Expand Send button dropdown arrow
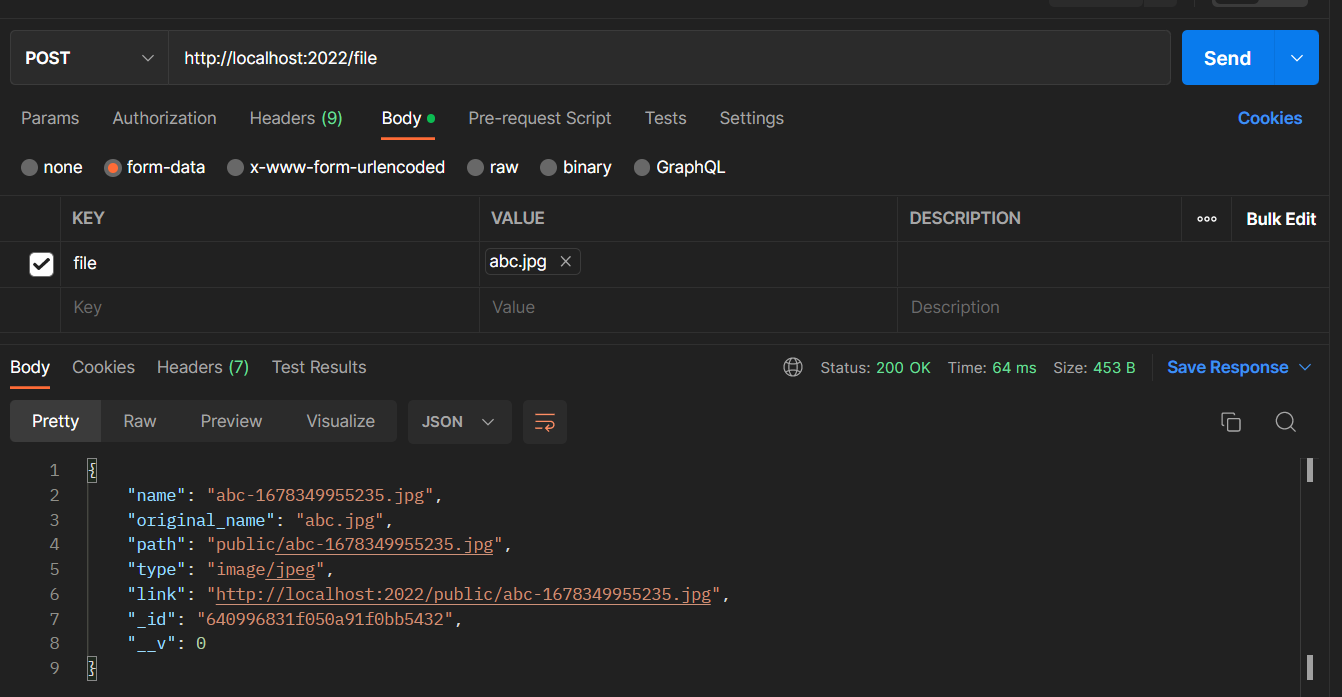This screenshot has width=1342, height=697. (1297, 58)
